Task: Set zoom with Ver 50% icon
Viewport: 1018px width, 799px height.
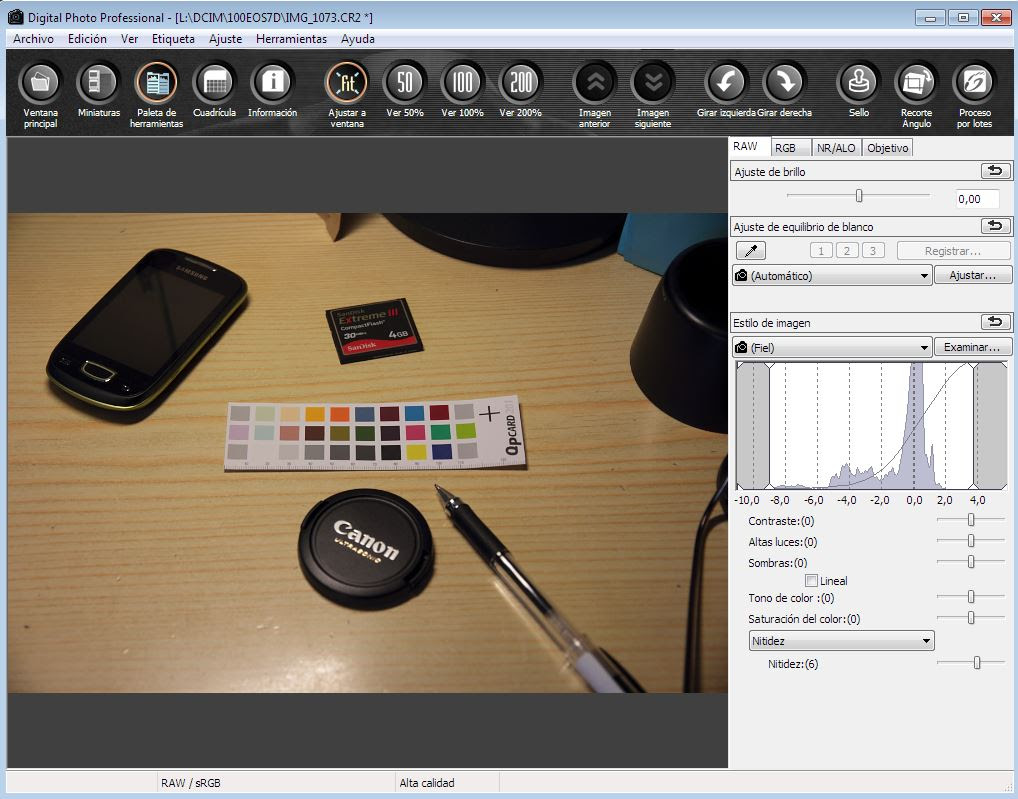Action: [x=404, y=82]
